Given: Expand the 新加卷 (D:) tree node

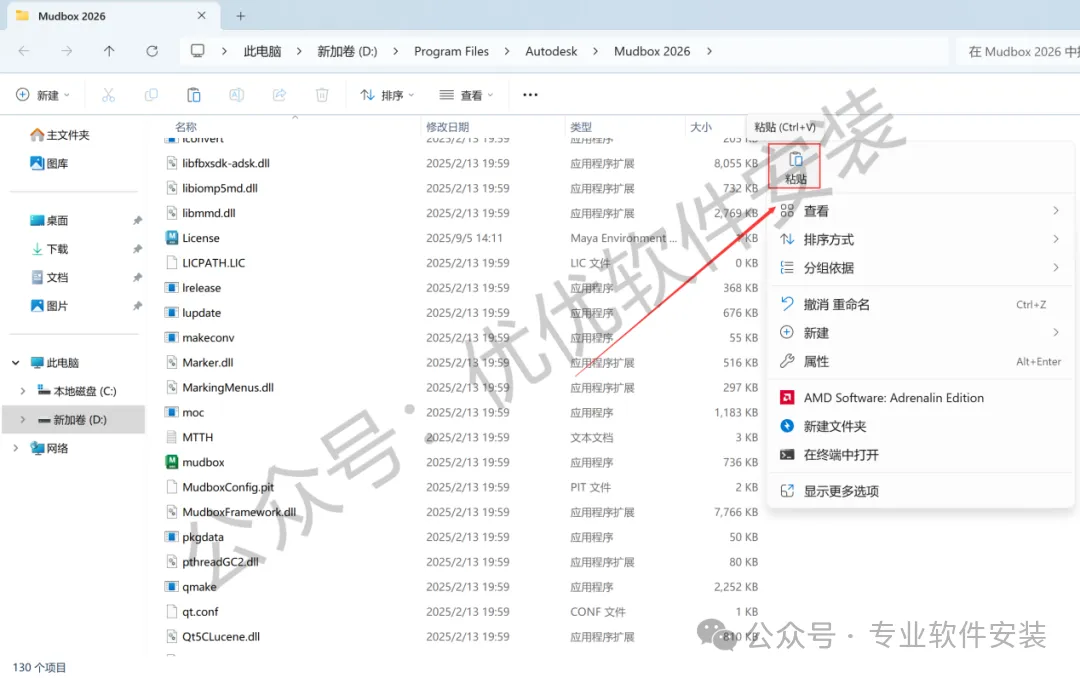Looking at the screenshot, I should coord(23,420).
